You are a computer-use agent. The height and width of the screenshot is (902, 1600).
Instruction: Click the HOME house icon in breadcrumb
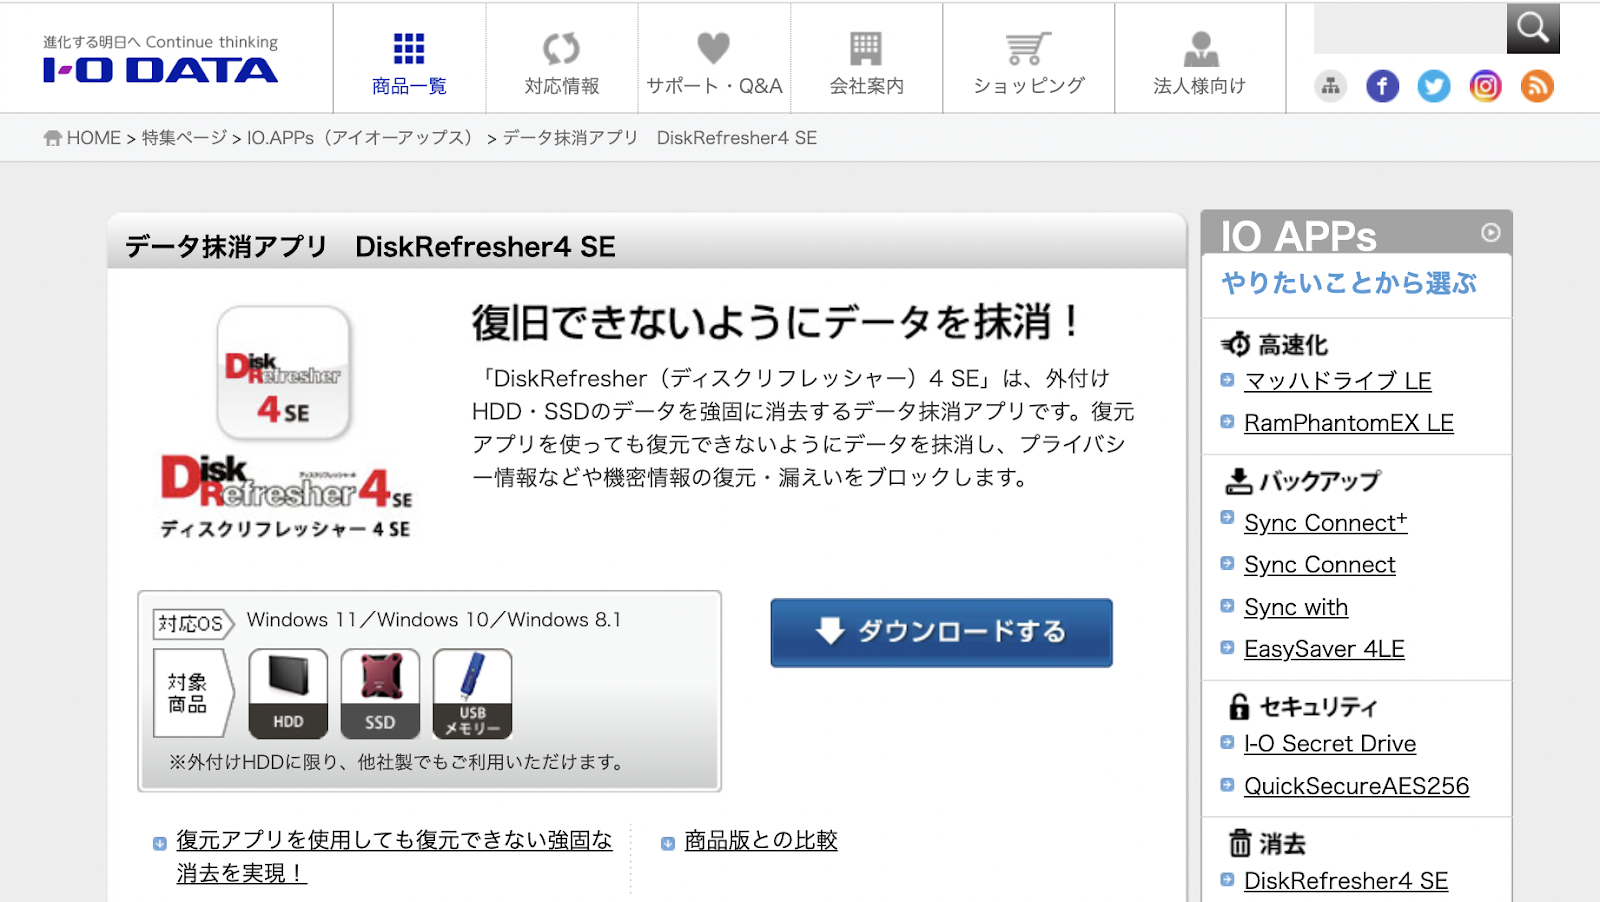[x=53, y=138]
